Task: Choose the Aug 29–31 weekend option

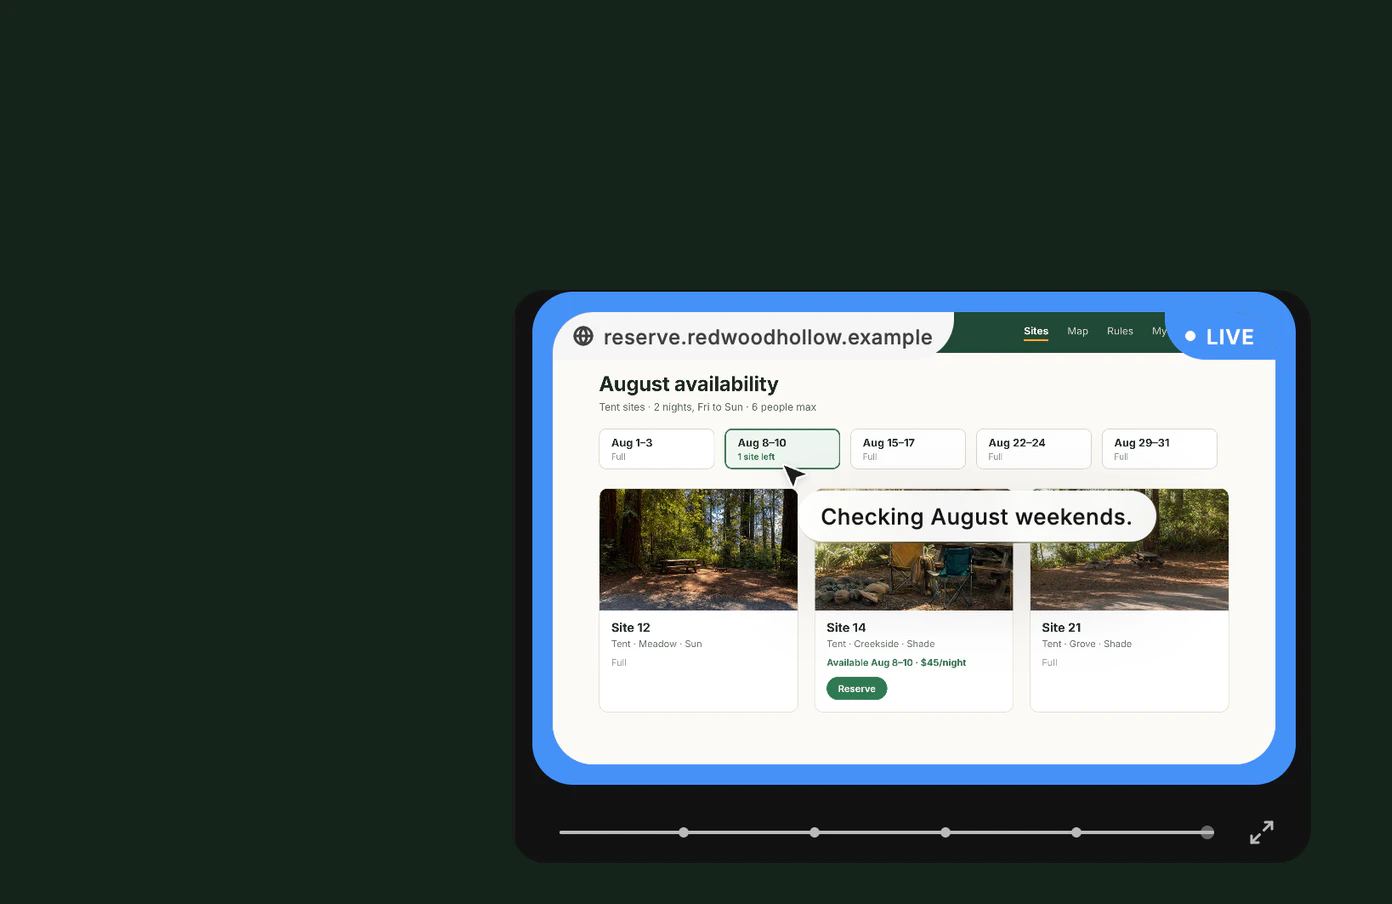Action: (1159, 449)
